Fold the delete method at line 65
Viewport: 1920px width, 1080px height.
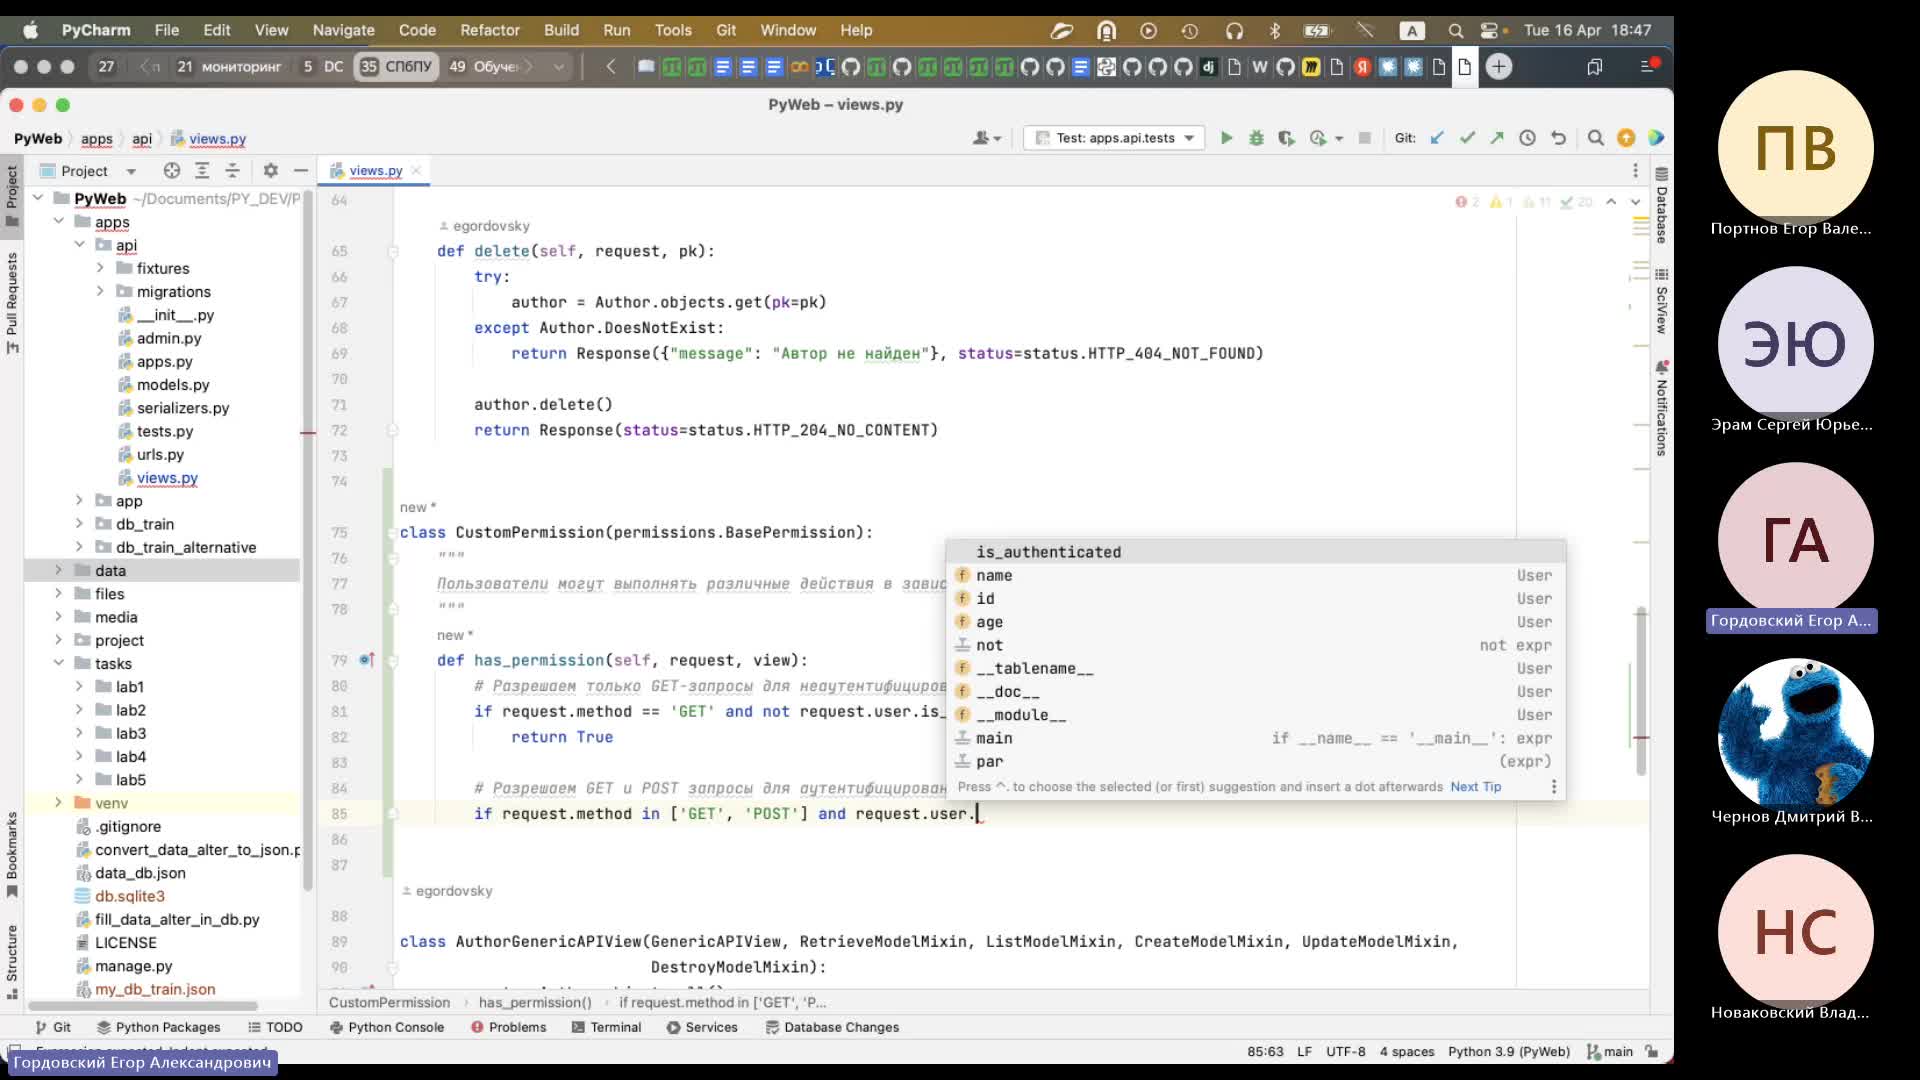tap(393, 251)
